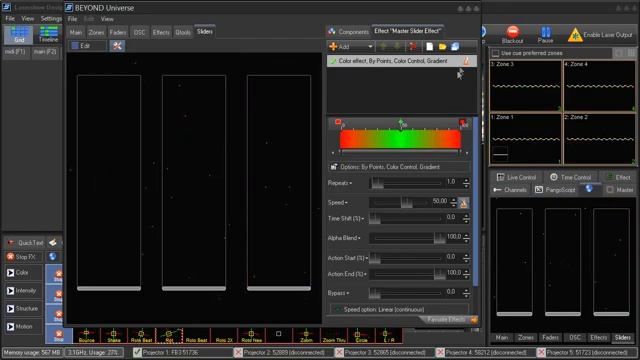Toggle Projector 5 disconnected checkbox
The height and width of the screenshot is (360, 640).
(x=541, y=352)
